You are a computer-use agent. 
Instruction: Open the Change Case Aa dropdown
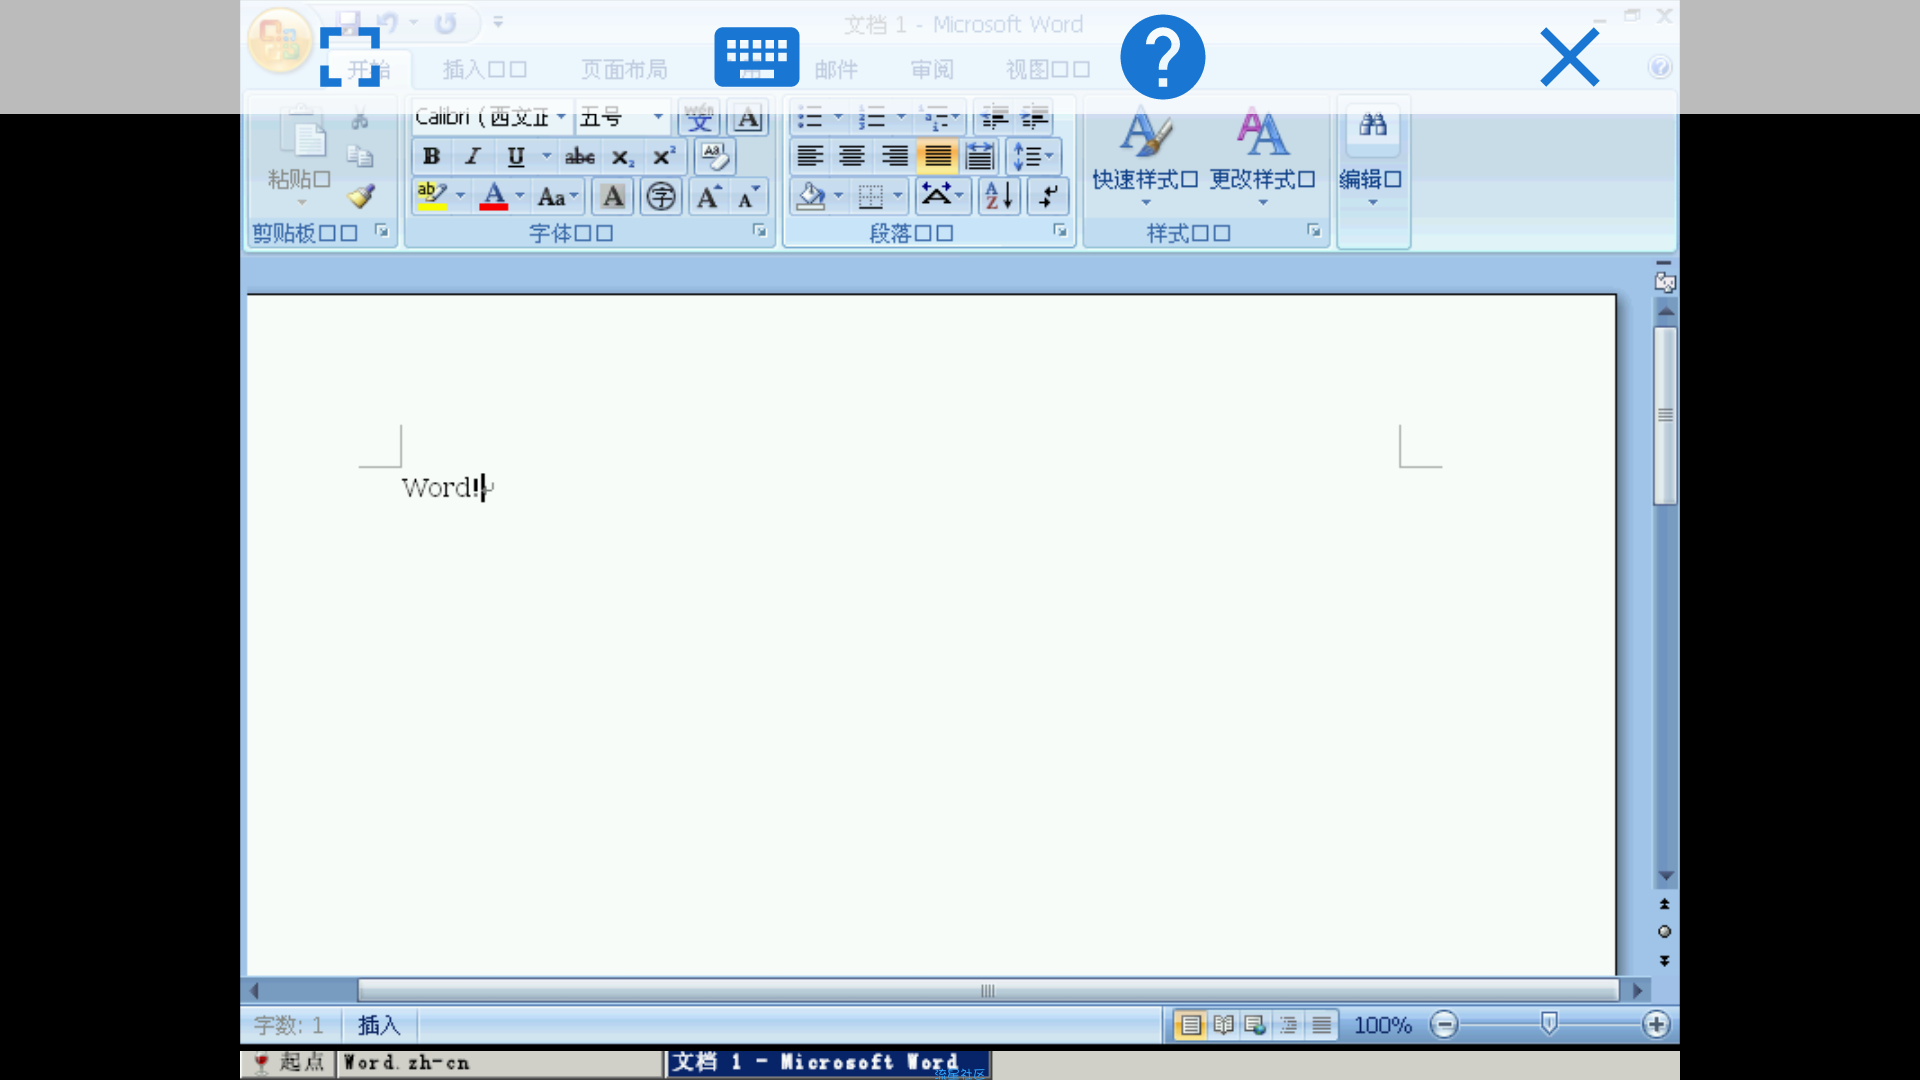click(558, 197)
